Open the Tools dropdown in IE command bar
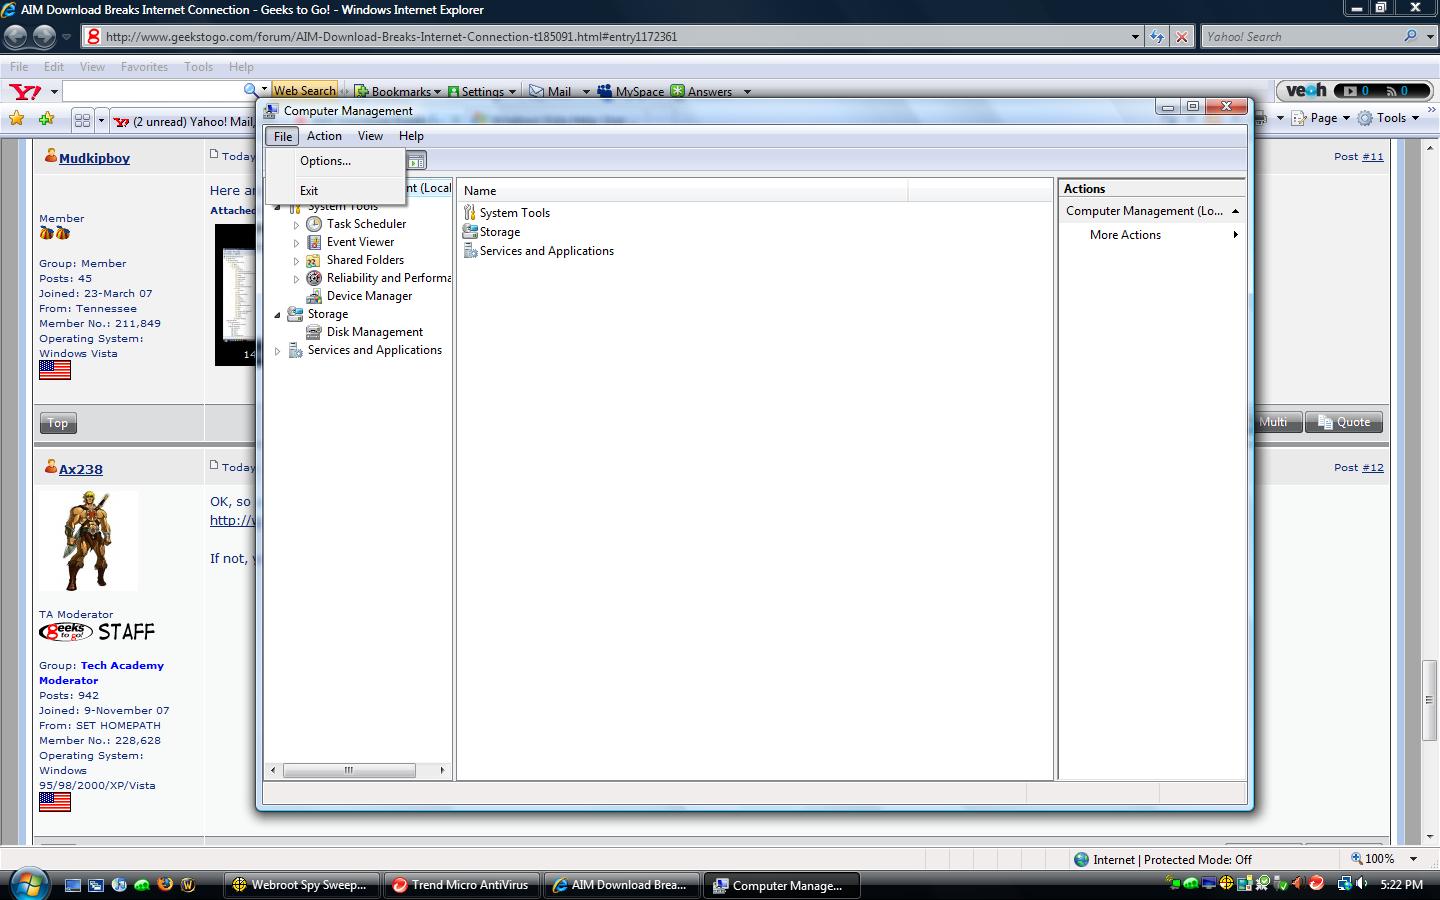Viewport: 1440px width, 900px height. (1415, 118)
